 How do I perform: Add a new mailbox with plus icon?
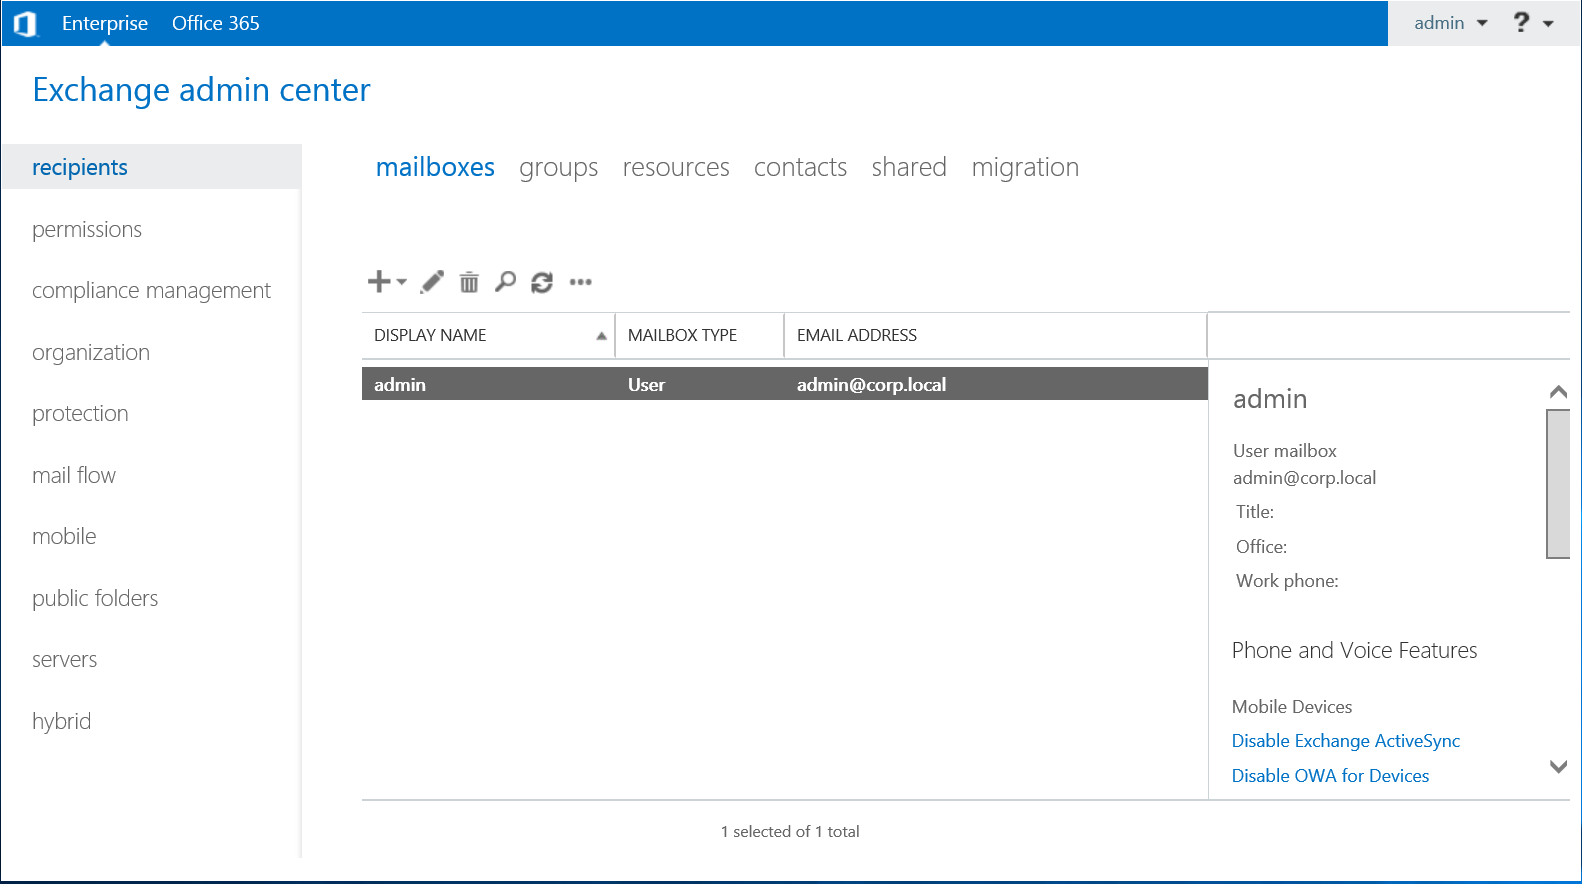tap(379, 282)
